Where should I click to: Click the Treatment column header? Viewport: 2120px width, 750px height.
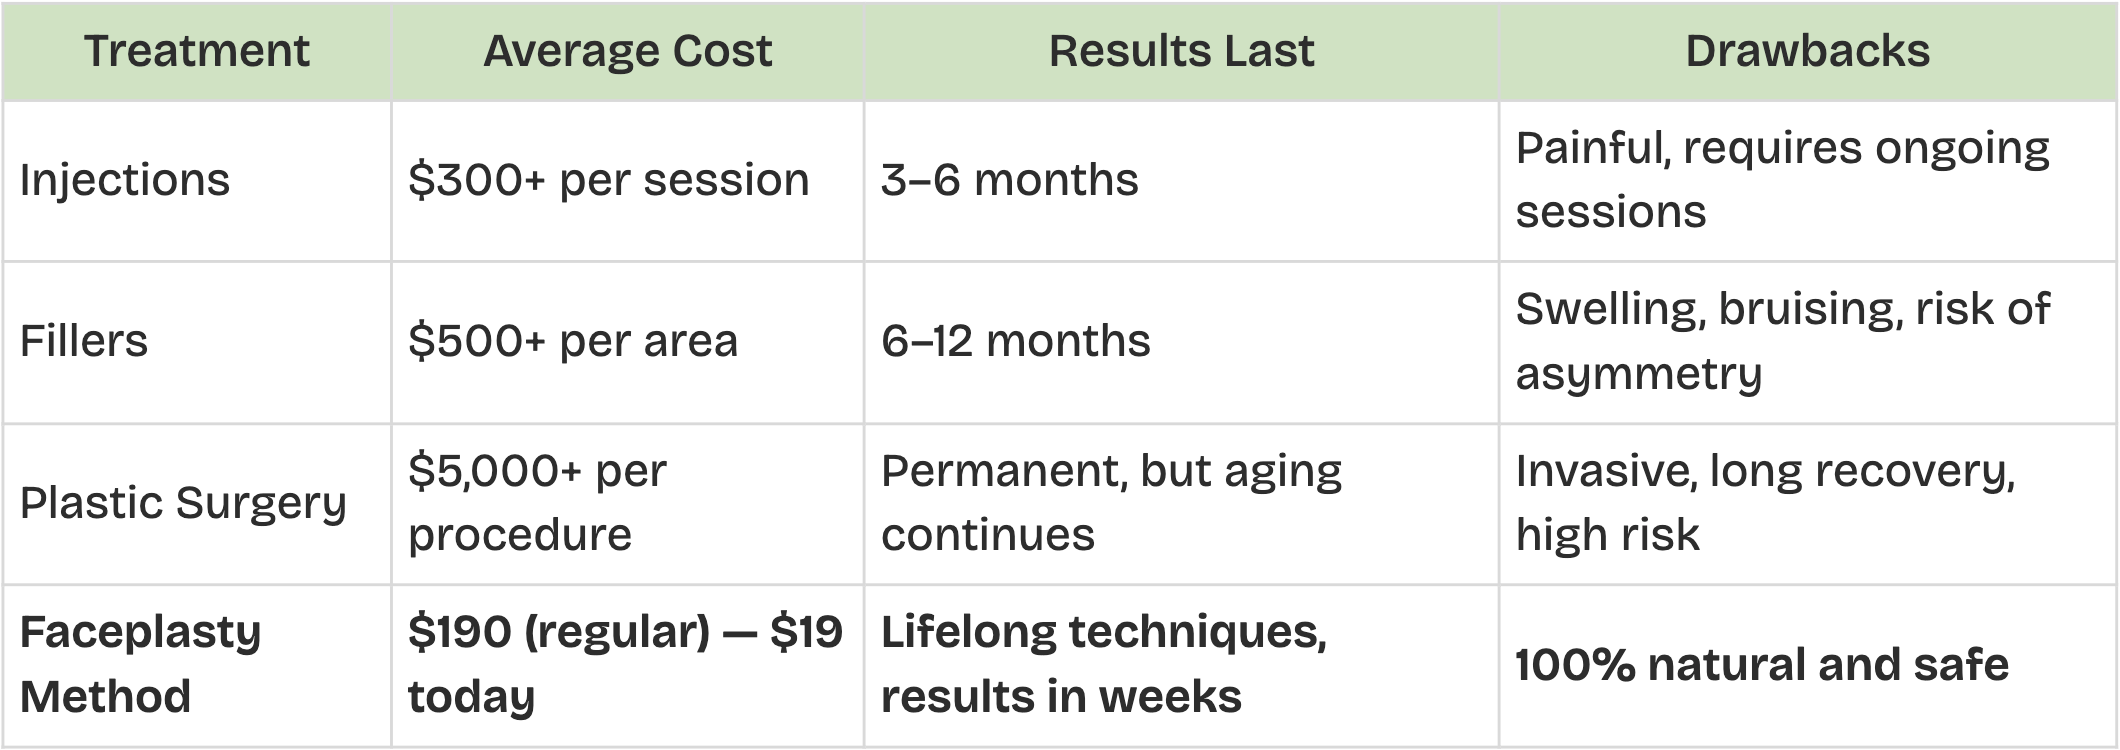(x=196, y=51)
